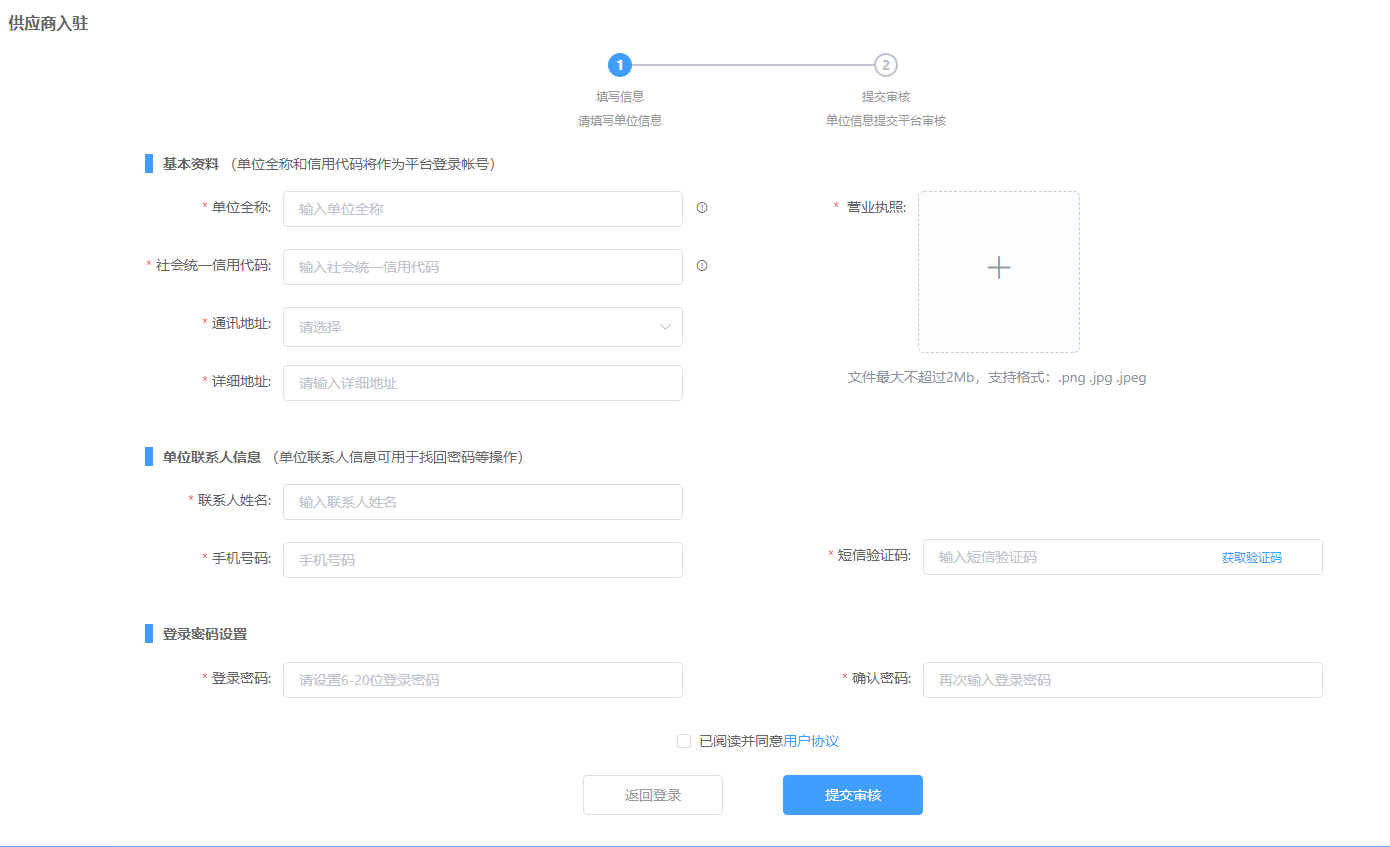Click step description 单位信息提交平台审核
1390x847 pixels.
(x=886, y=120)
